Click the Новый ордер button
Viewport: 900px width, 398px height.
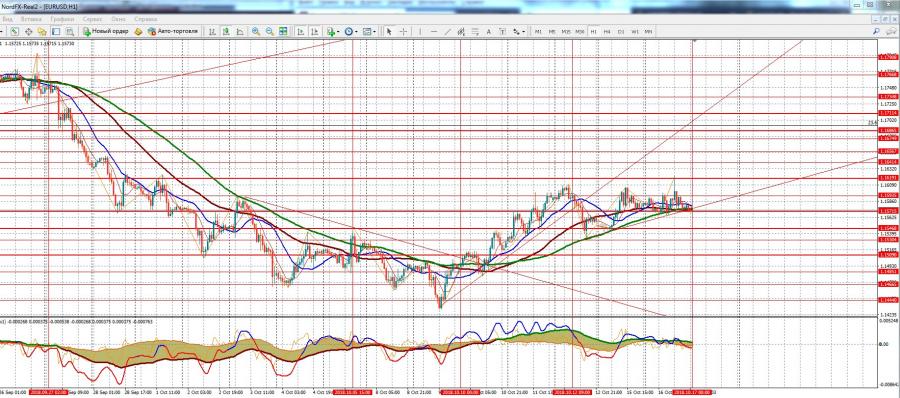[x=107, y=32]
